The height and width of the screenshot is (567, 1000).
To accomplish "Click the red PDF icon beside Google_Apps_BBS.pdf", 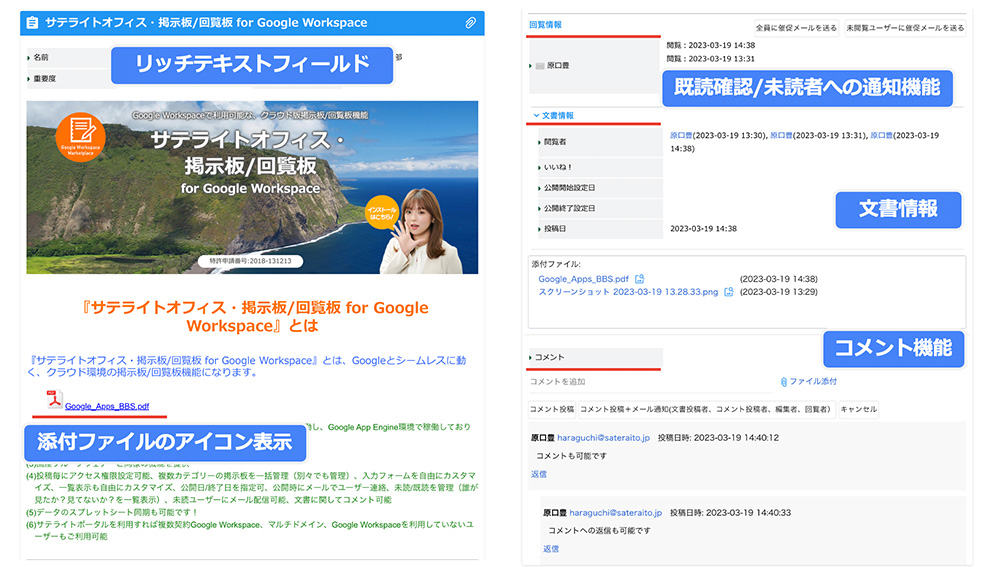I will click(x=54, y=400).
